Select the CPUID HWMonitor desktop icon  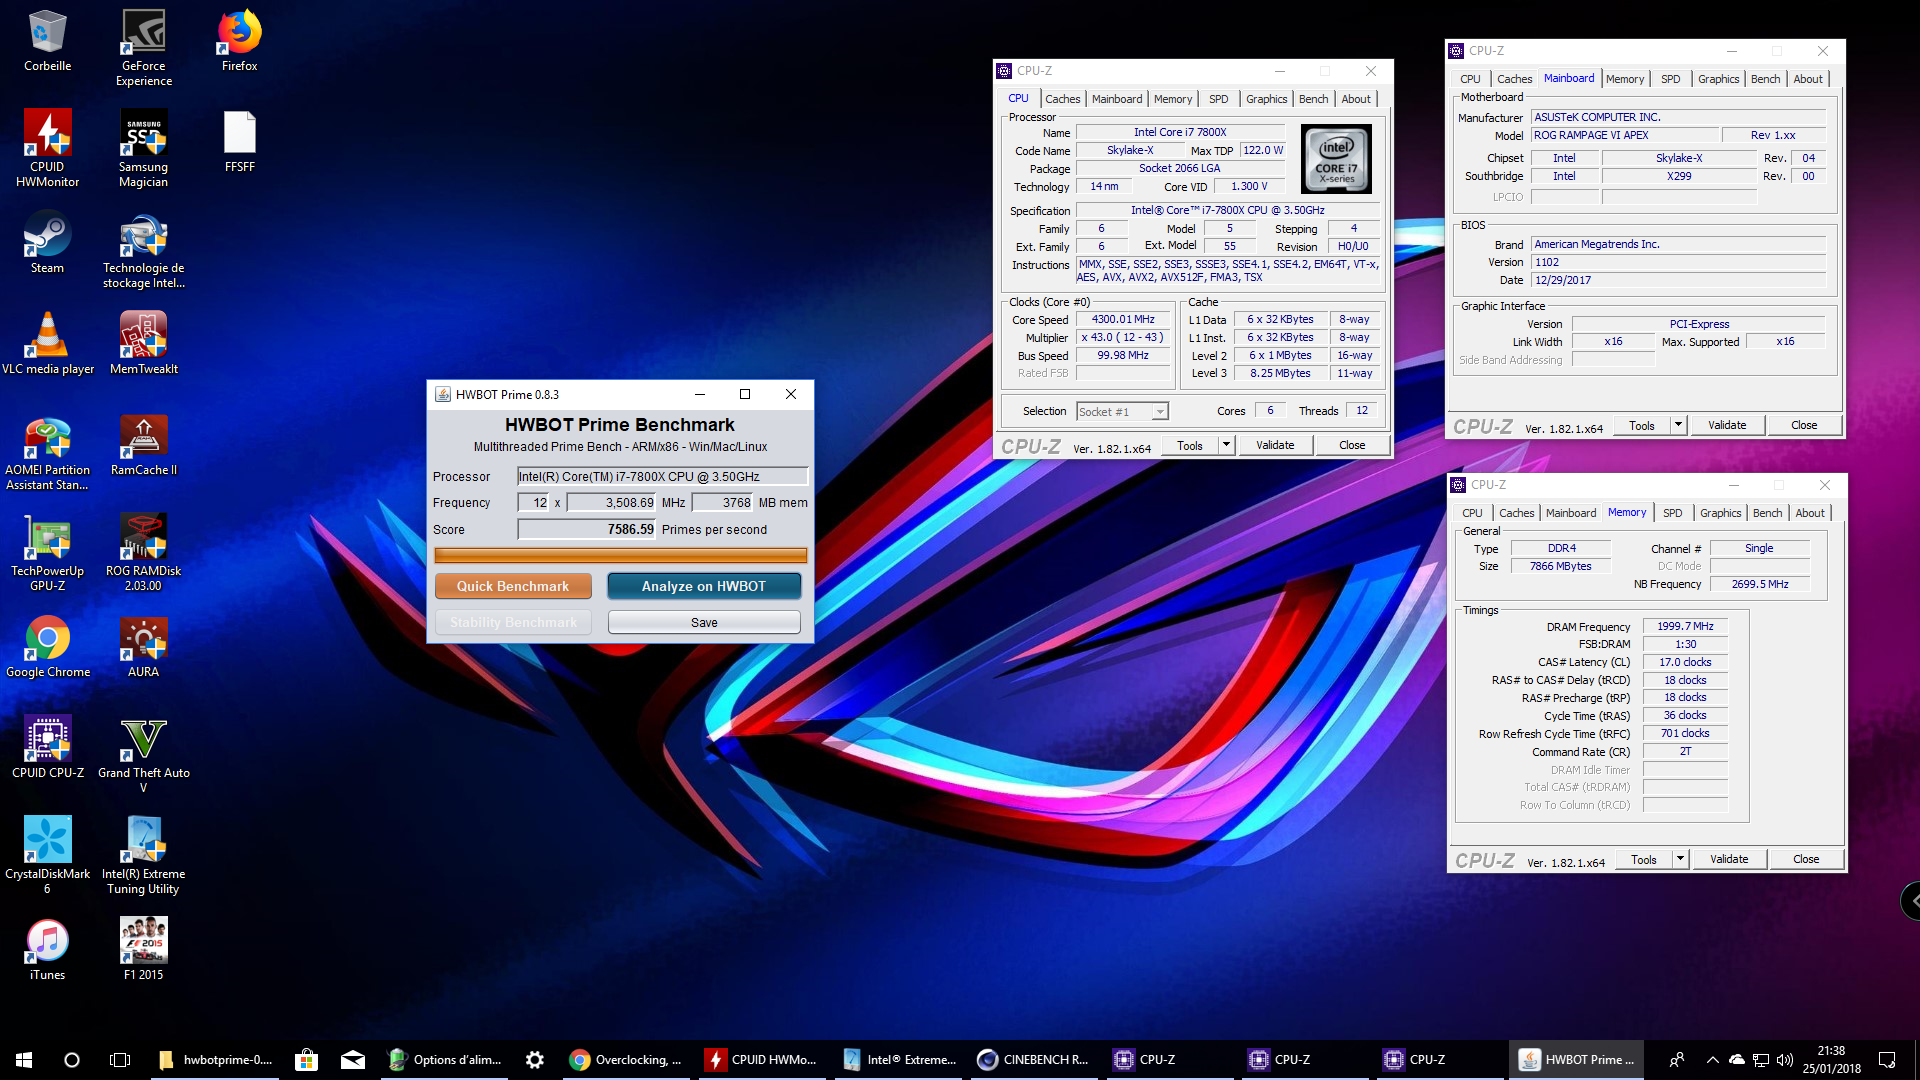tap(47, 148)
